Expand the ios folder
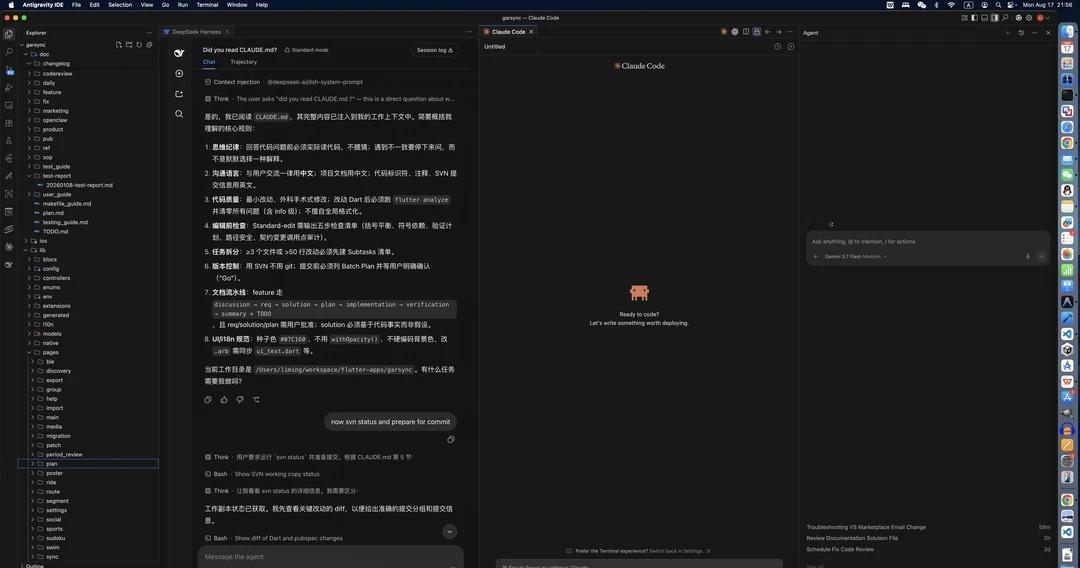The height and width of the screenshot is (568, 1080). tap(43, 241)
